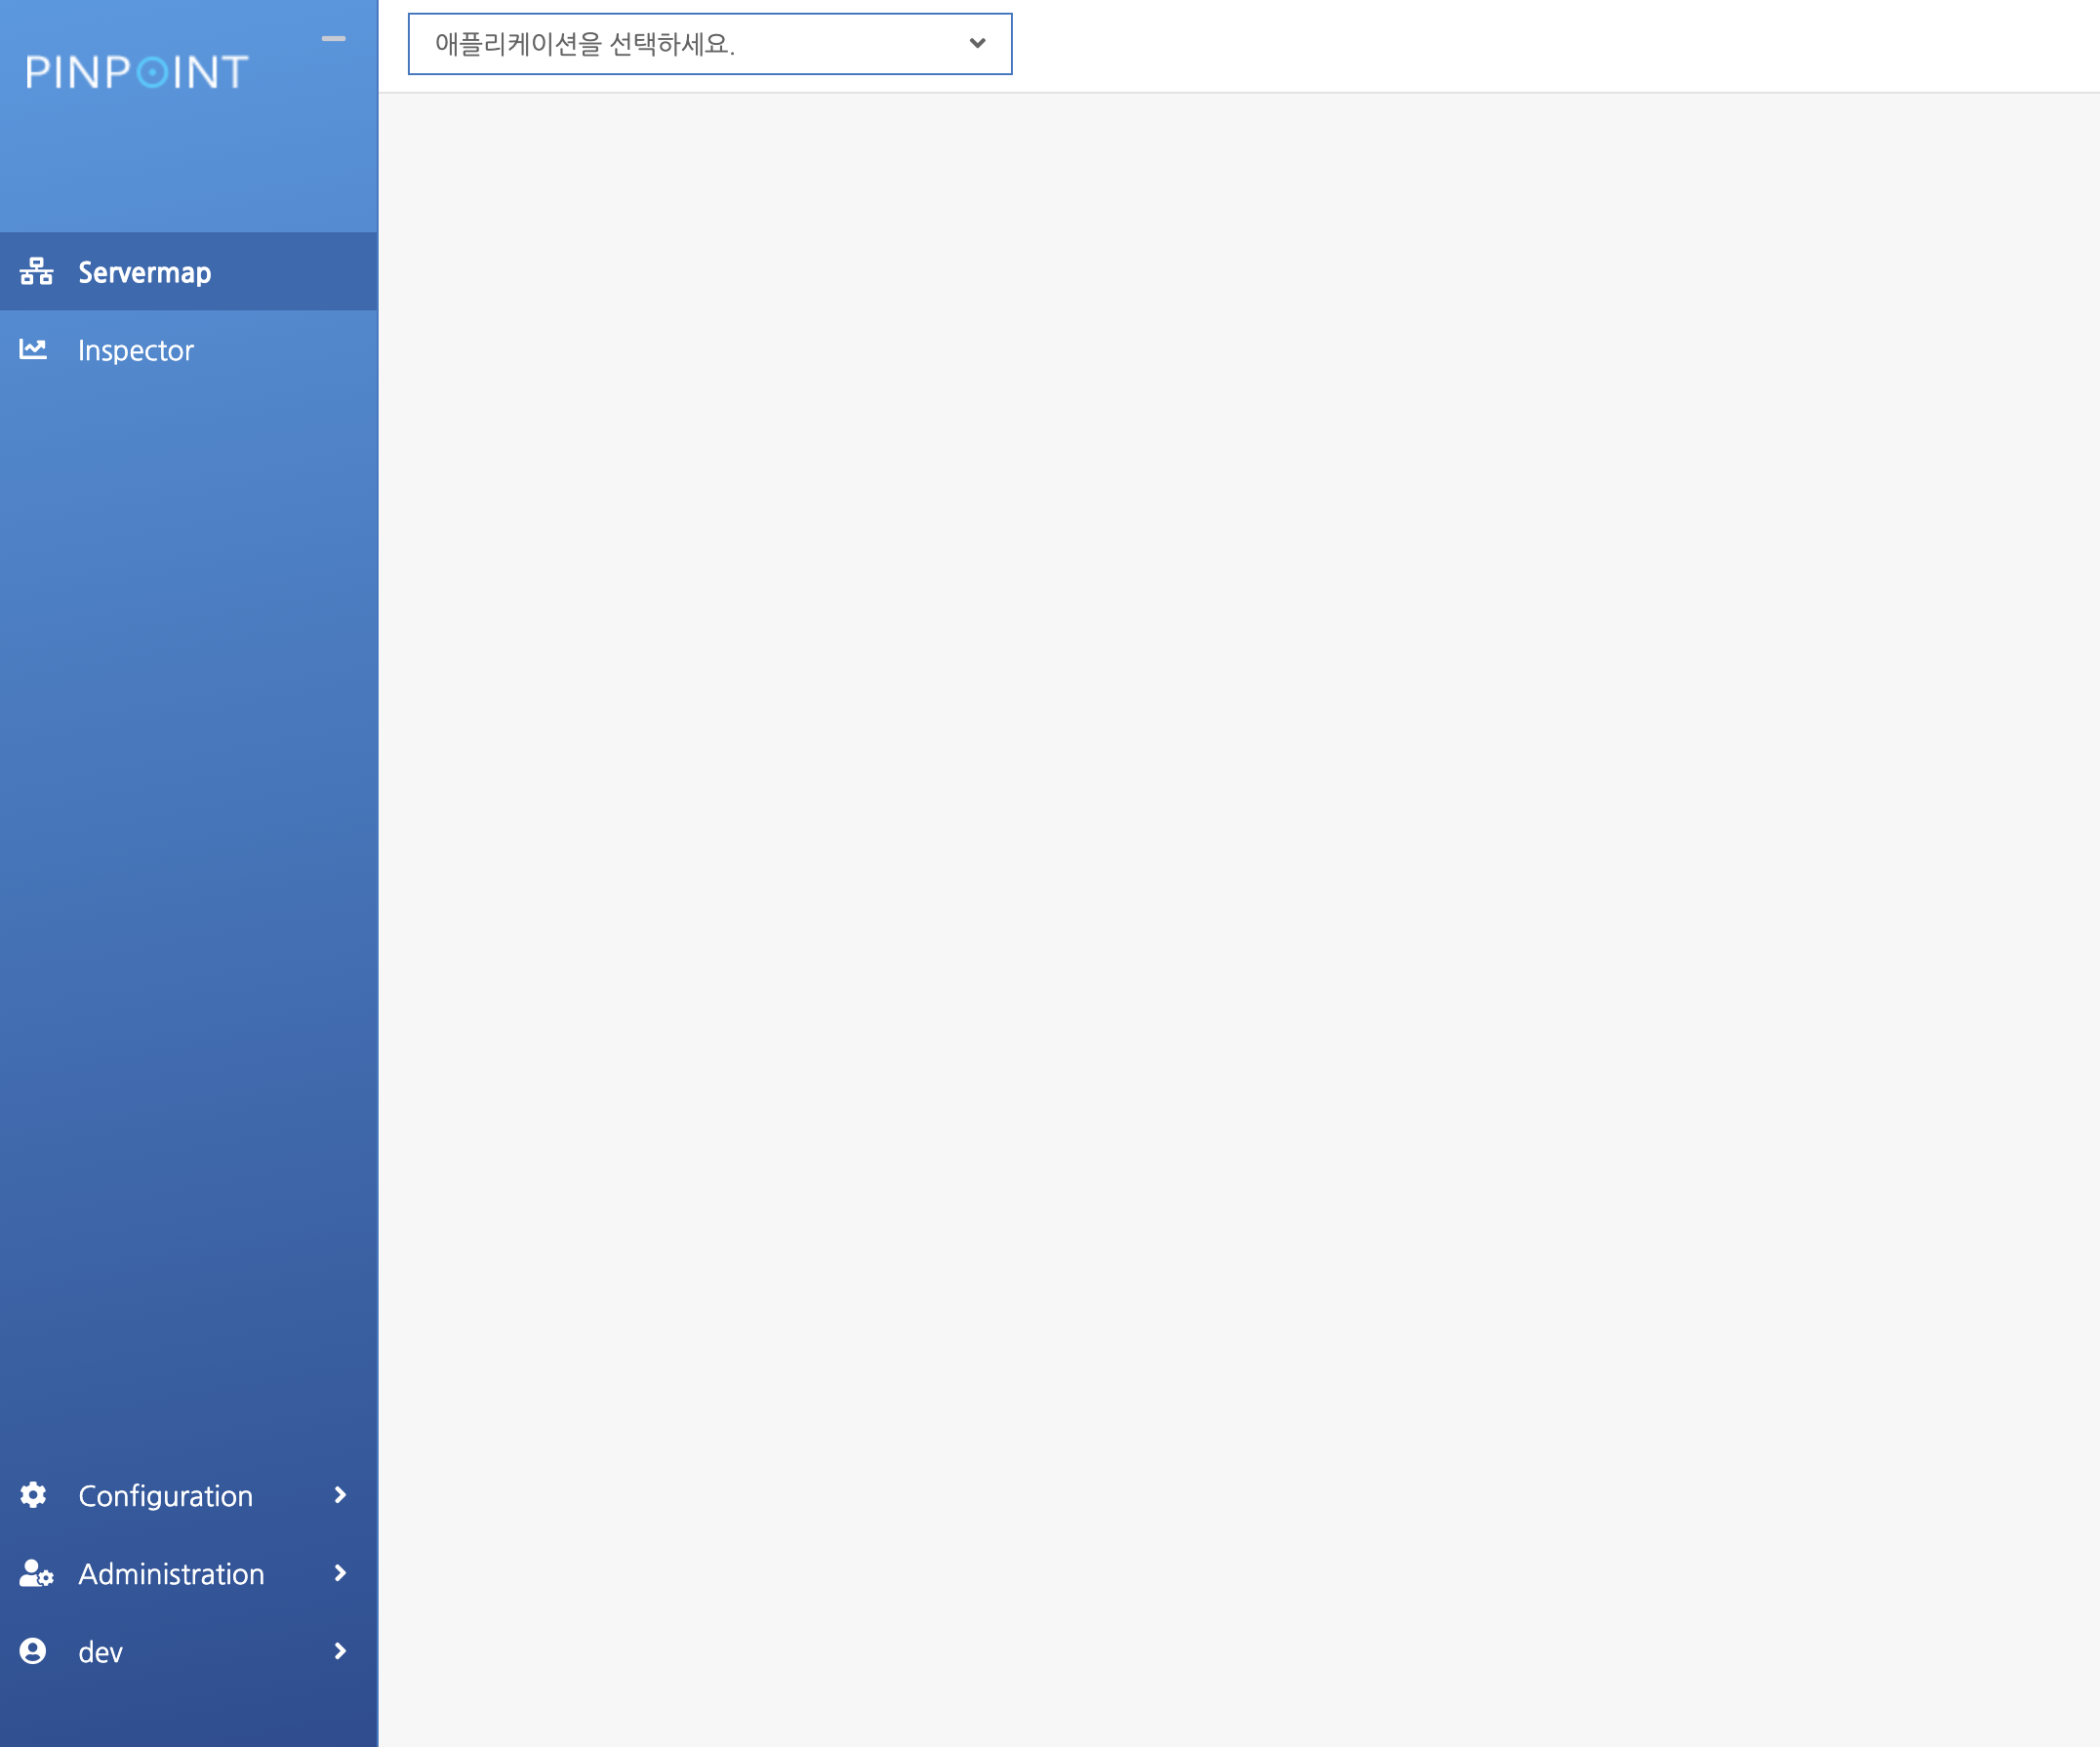Click the dev username label
This screenshot has height=1747, width=2100.
(x=101, y=1652)
